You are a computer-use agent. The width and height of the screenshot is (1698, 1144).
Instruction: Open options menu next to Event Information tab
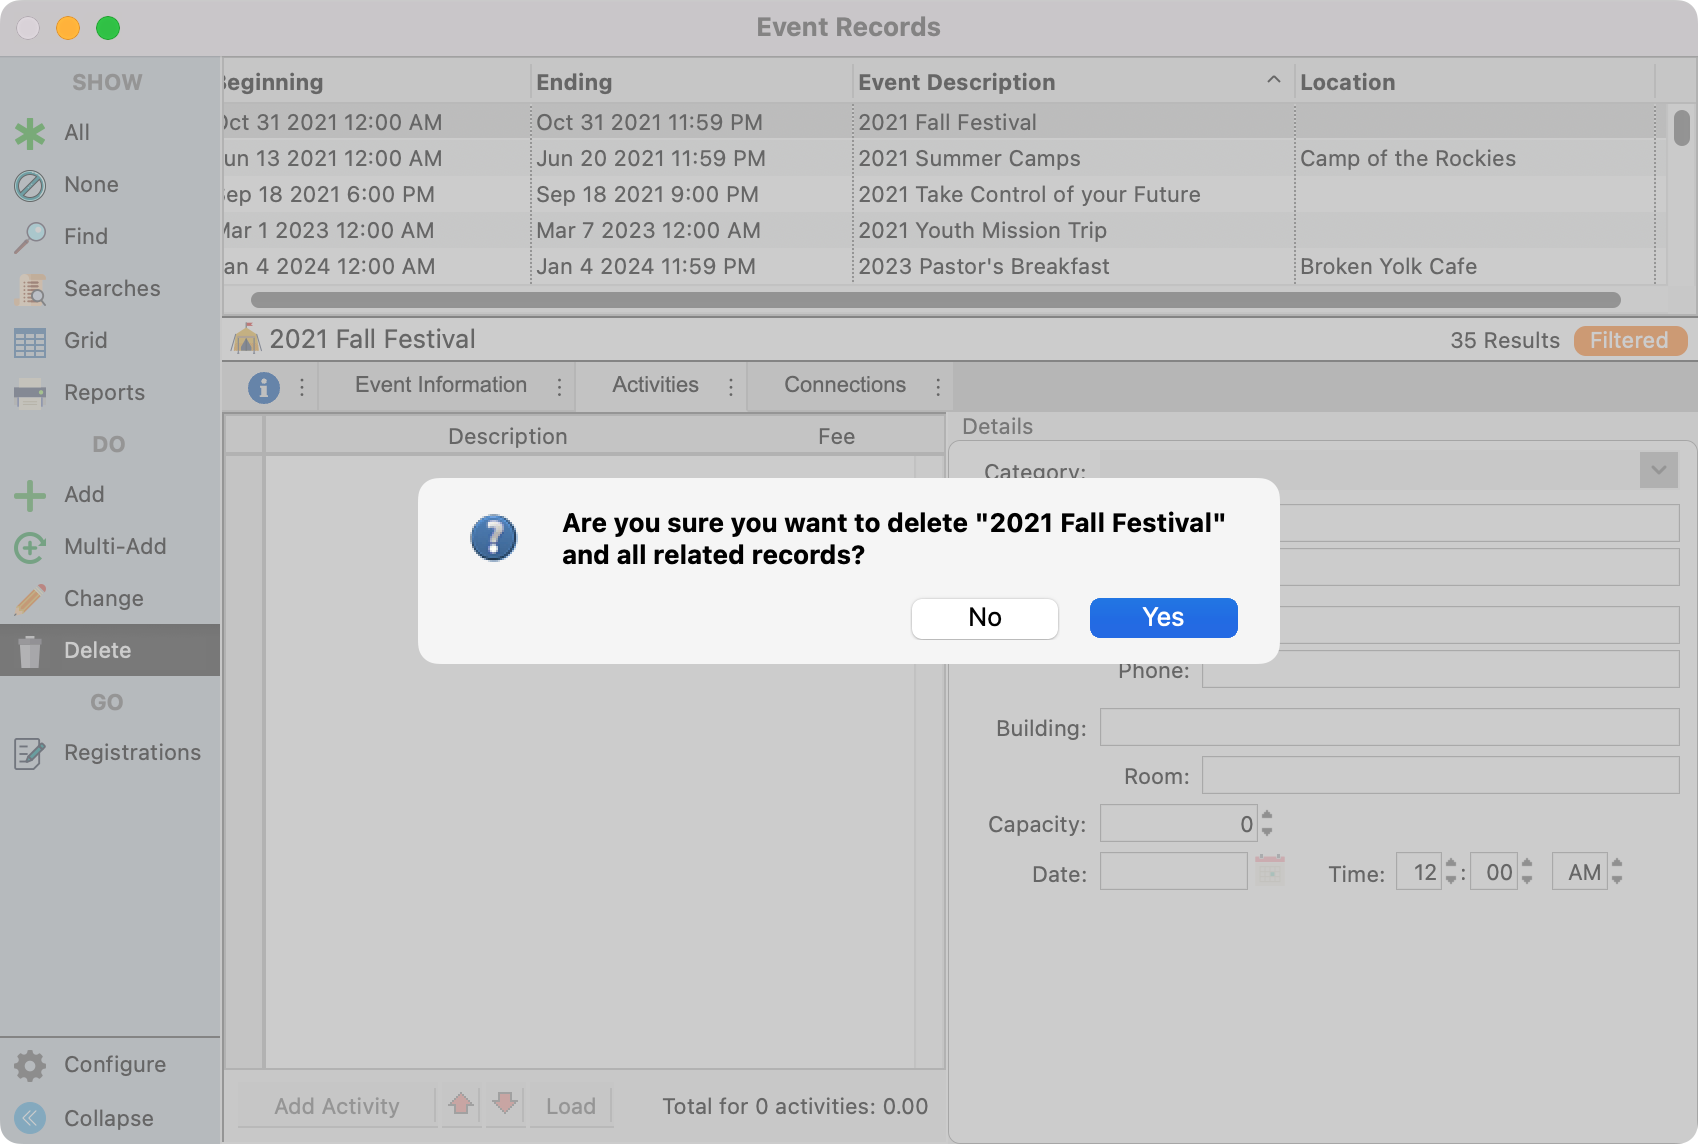click(x=559, y=386)
